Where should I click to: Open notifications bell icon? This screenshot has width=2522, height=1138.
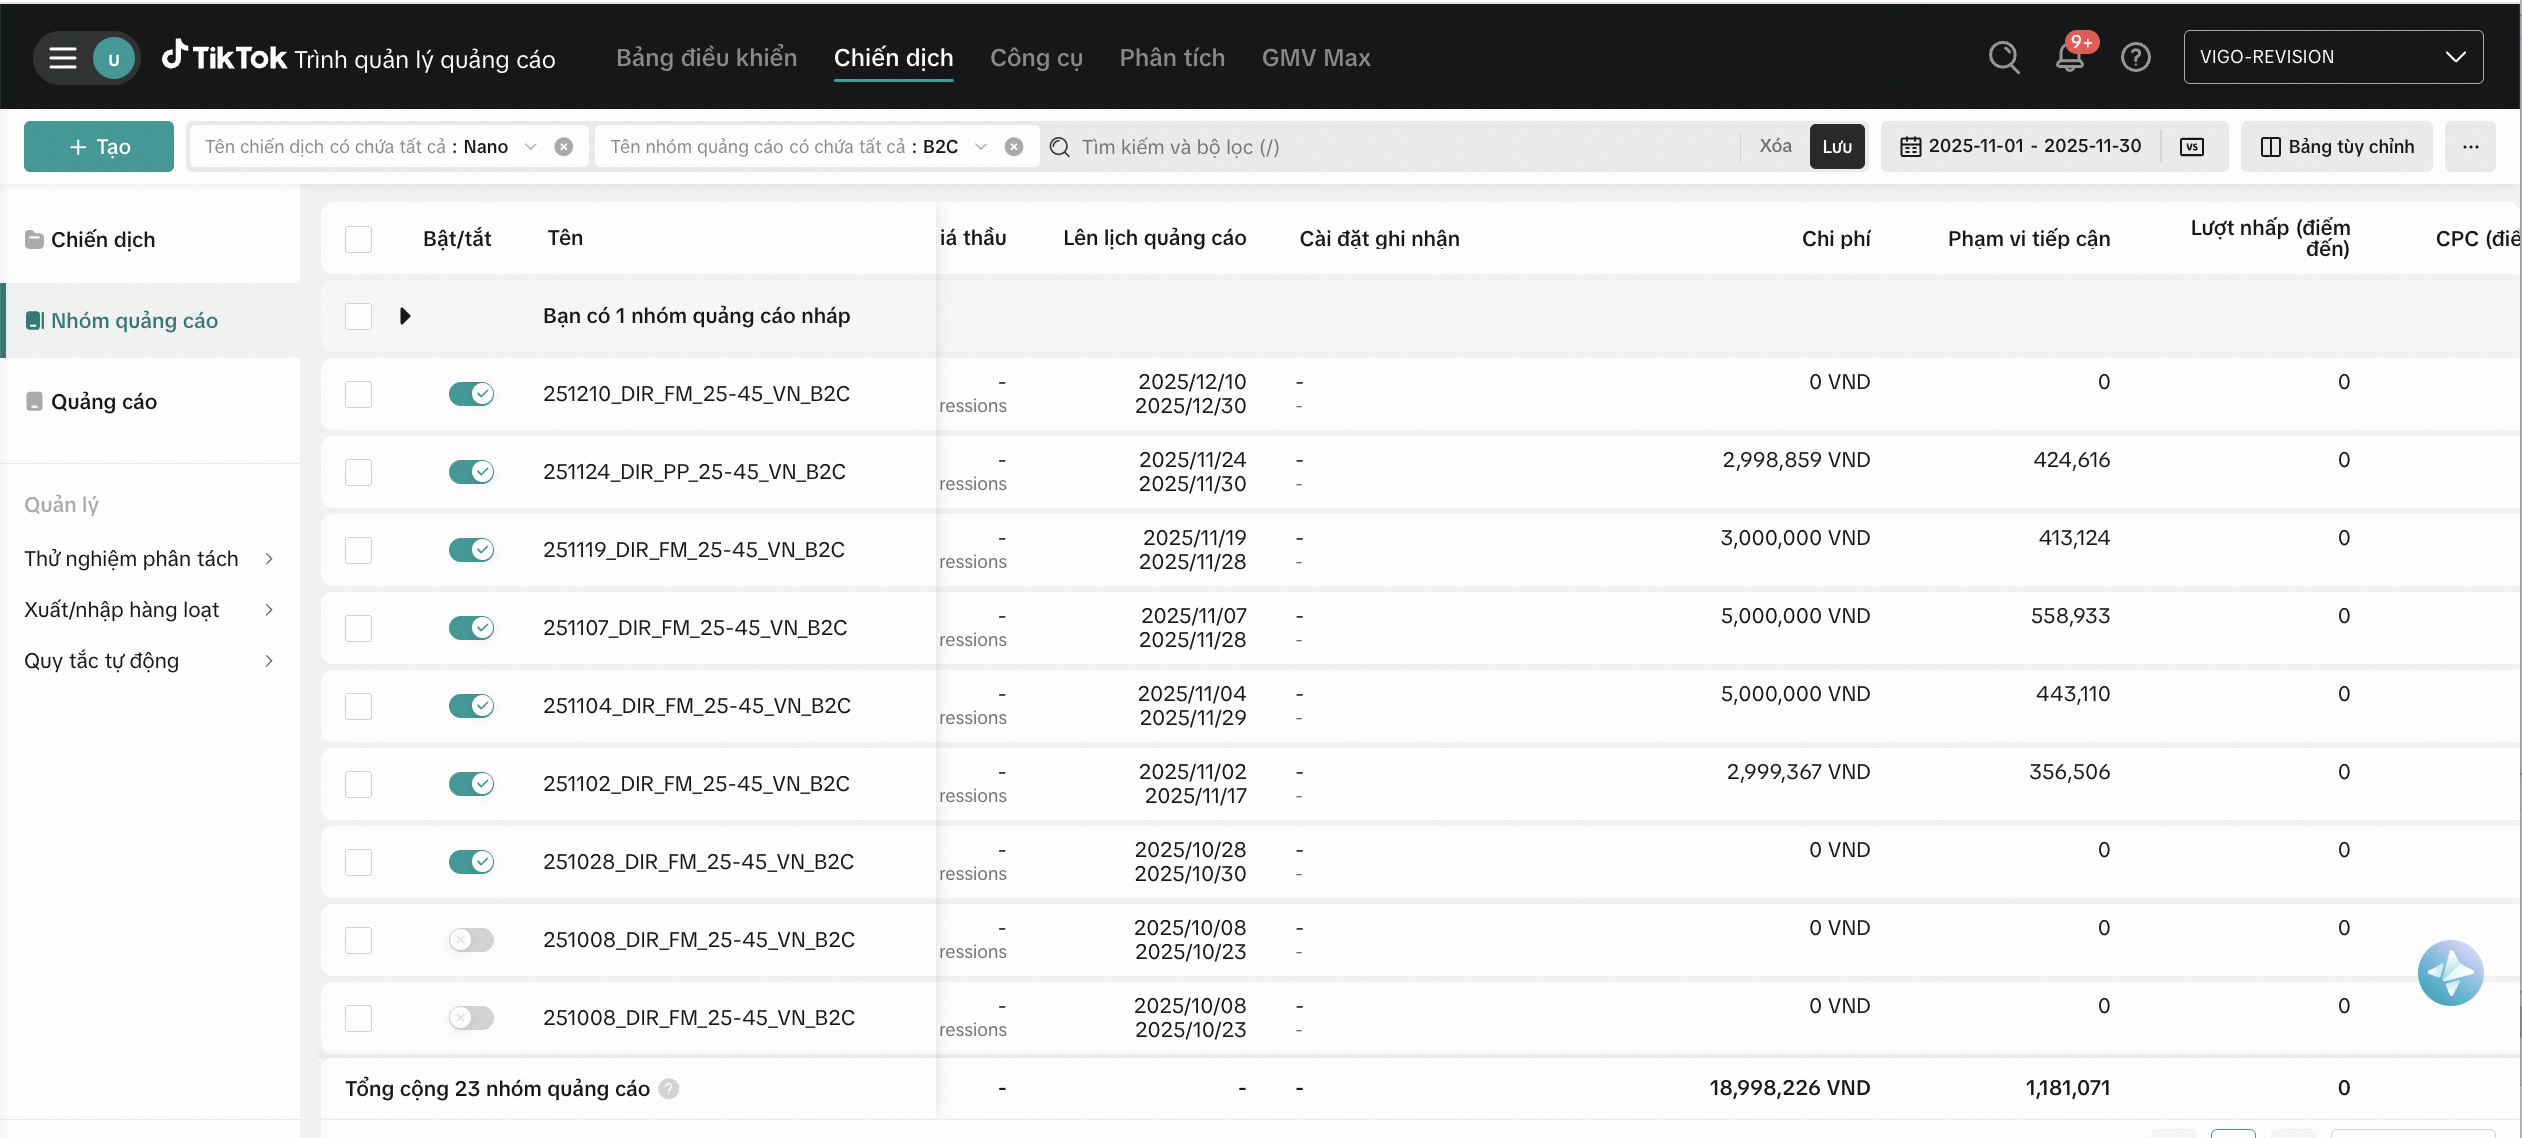(2069, 57)
